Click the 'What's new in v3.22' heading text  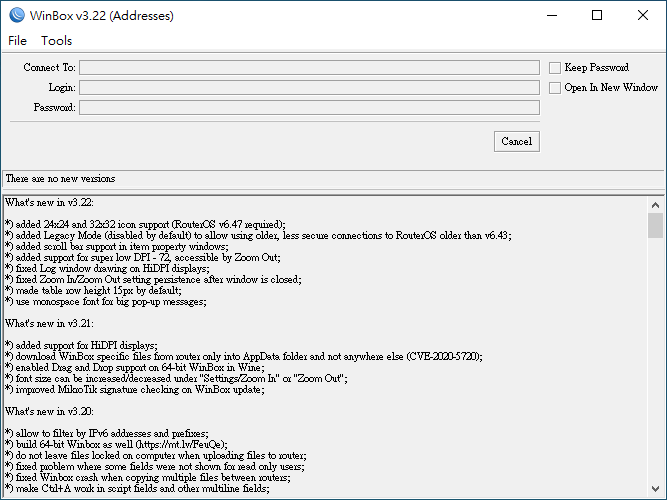point(49,203)
